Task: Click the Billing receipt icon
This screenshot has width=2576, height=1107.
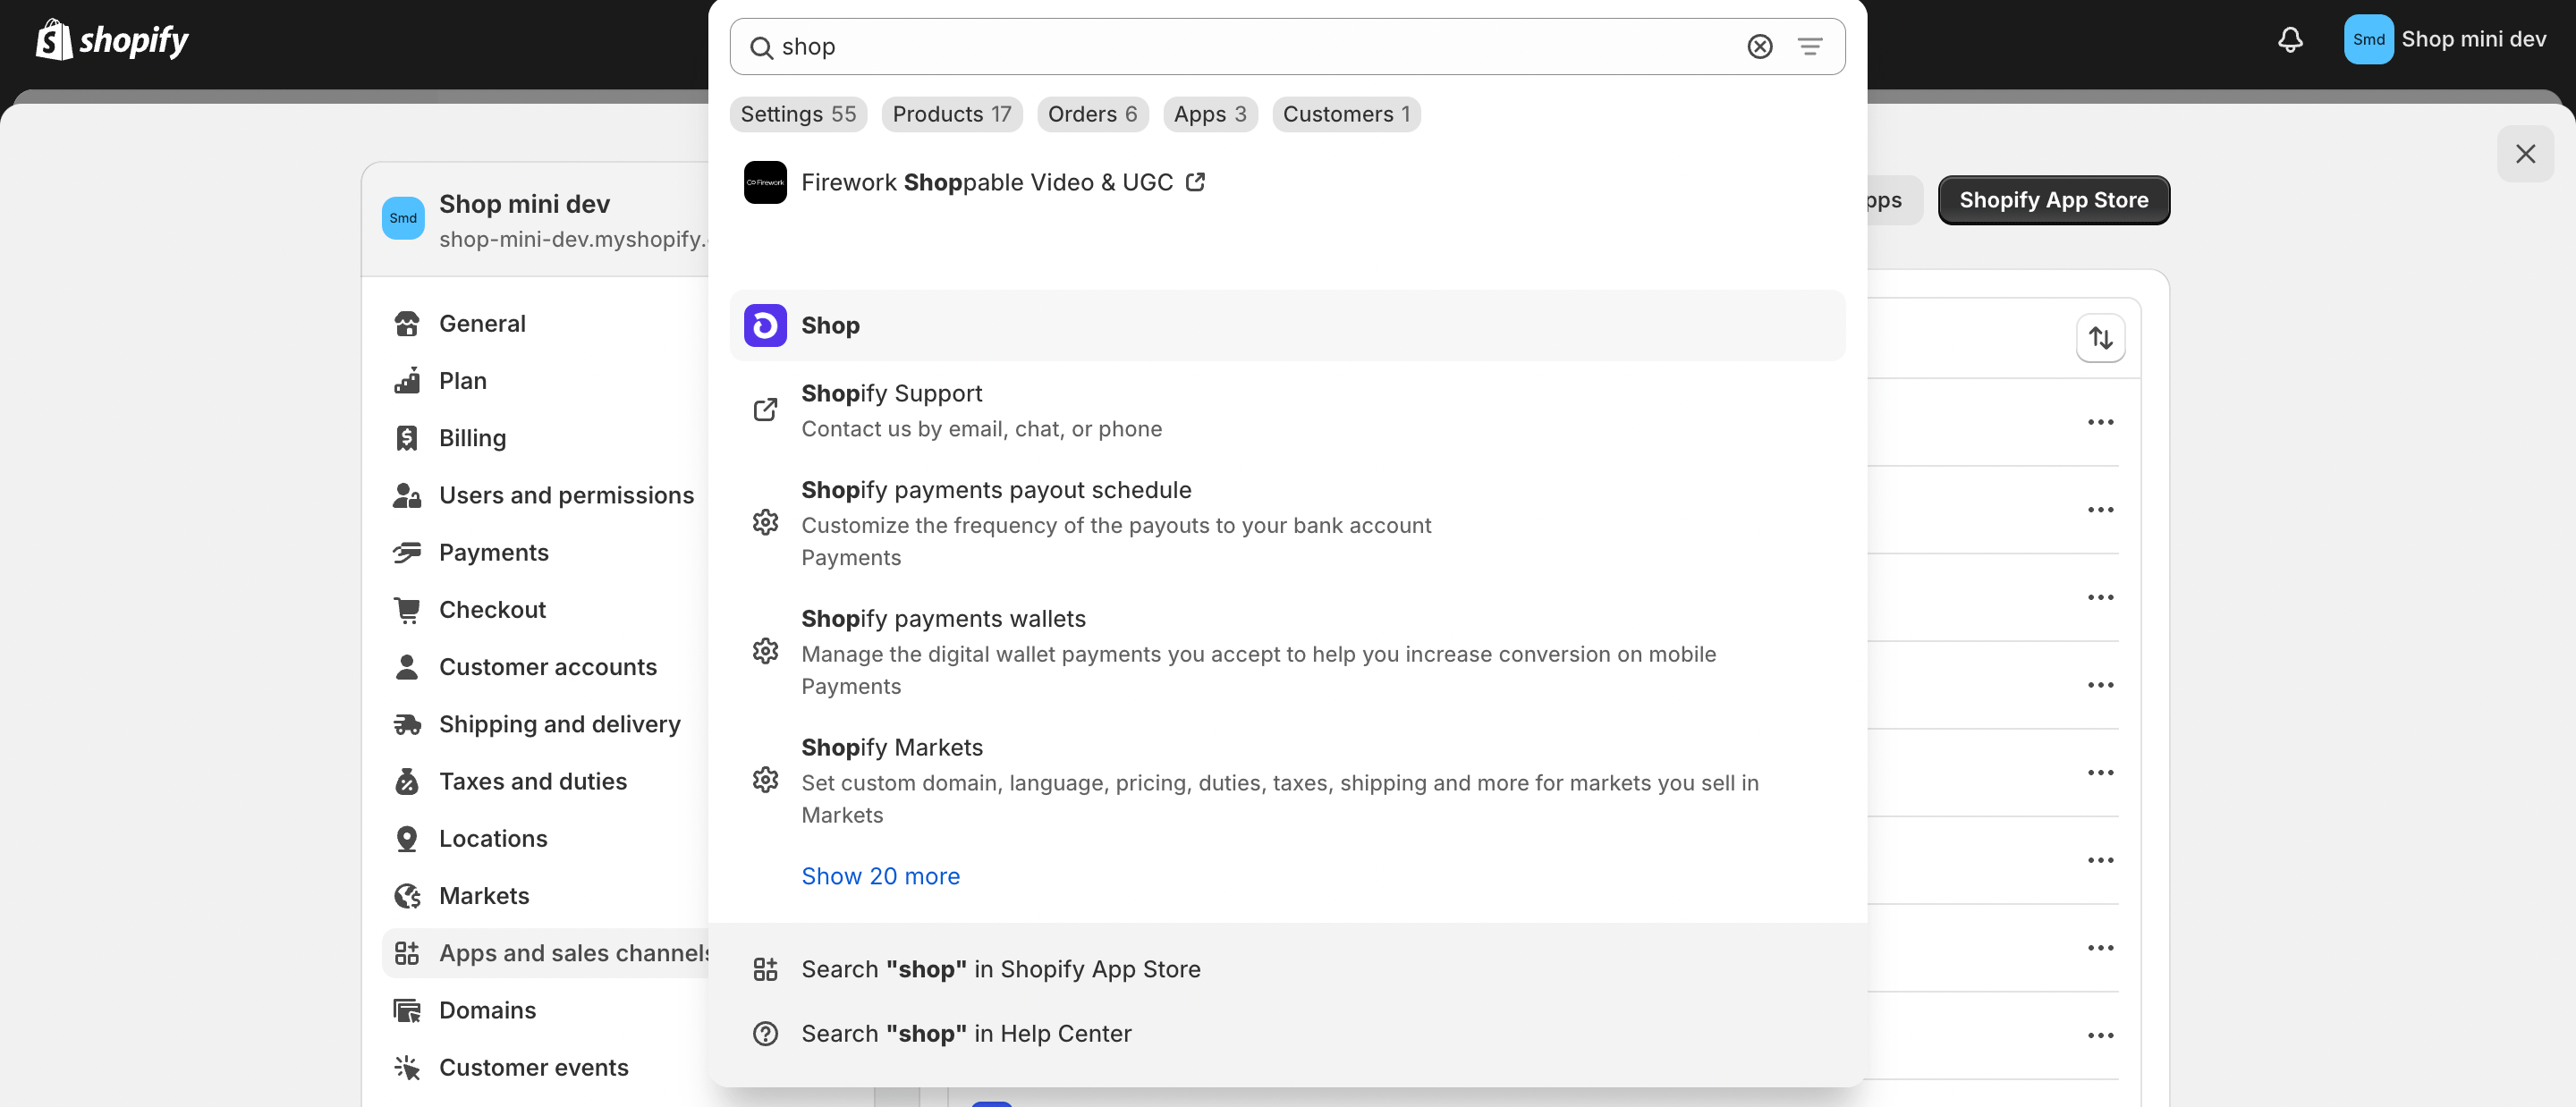Action: [x=407, y=439]
